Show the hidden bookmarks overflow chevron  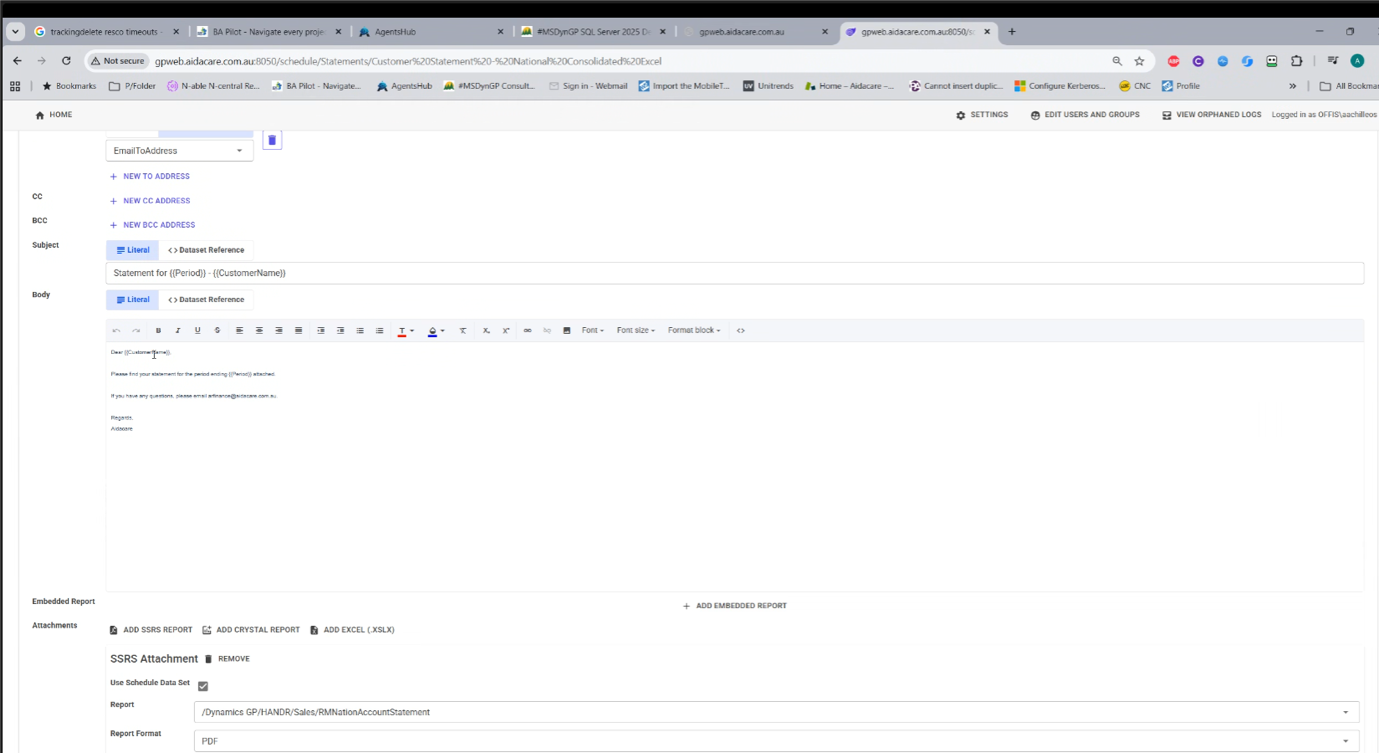coord(1292,86)
